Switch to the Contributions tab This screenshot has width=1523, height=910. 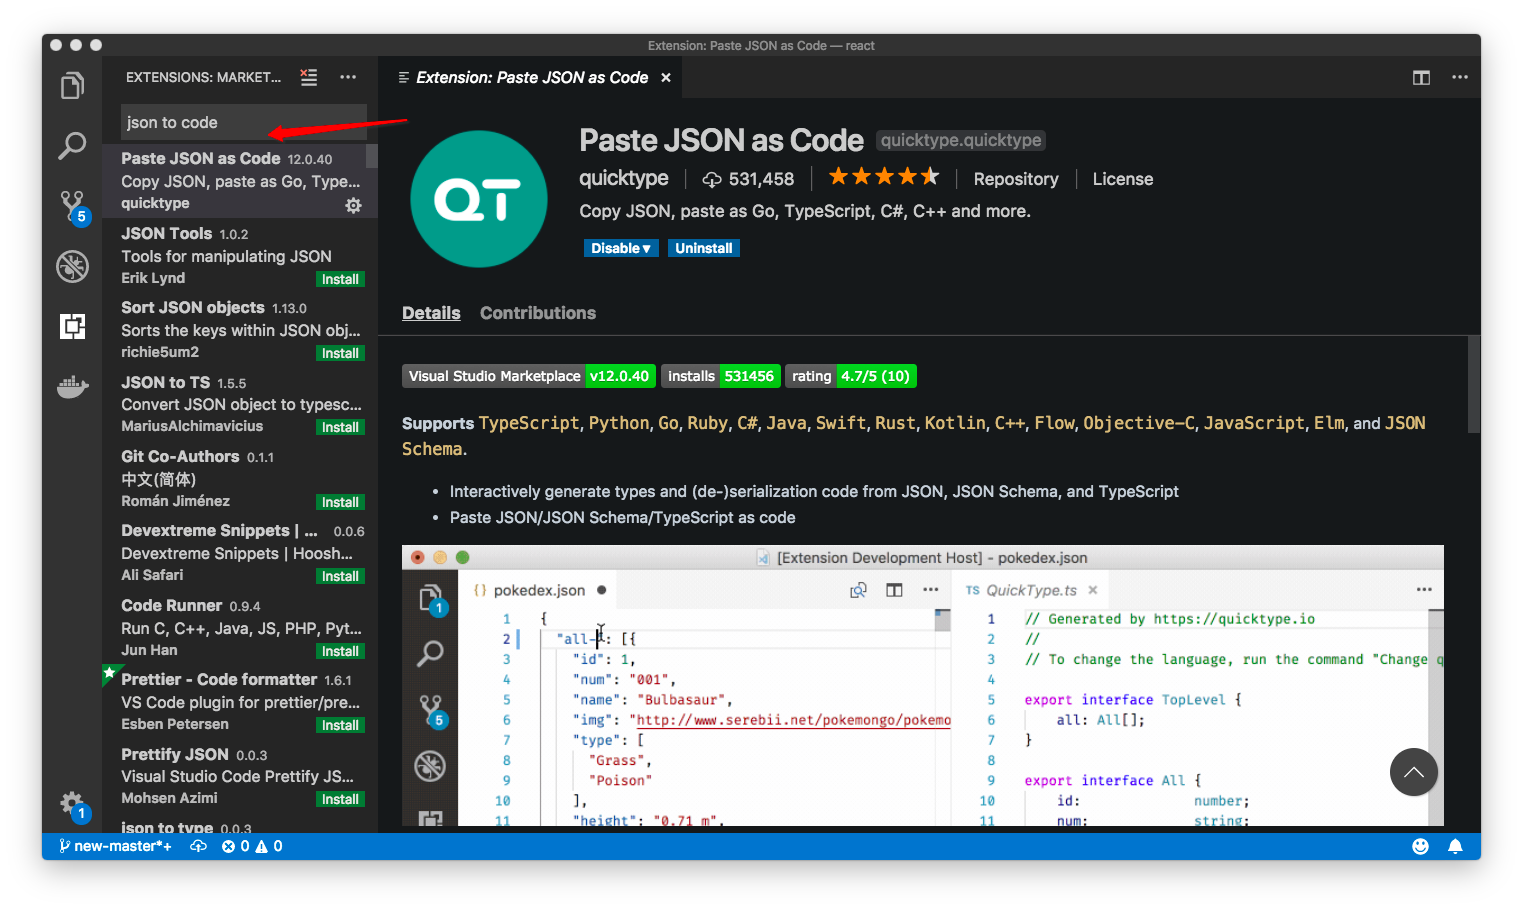click(538, 313)
